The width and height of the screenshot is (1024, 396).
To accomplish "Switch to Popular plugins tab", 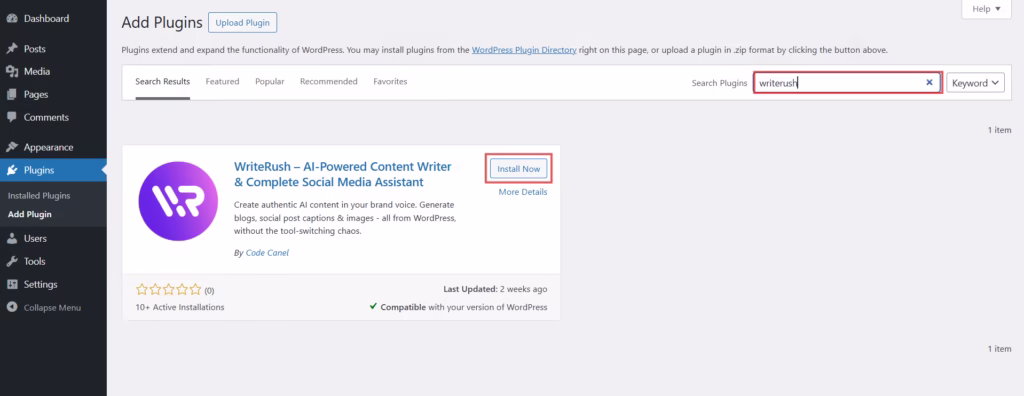I will click(x=270, y=82).
